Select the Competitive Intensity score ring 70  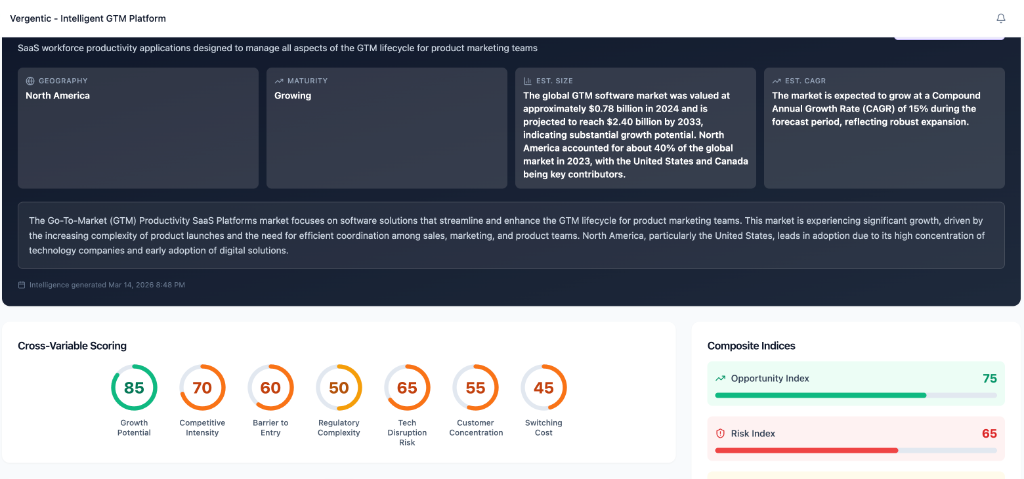point(202,388)
